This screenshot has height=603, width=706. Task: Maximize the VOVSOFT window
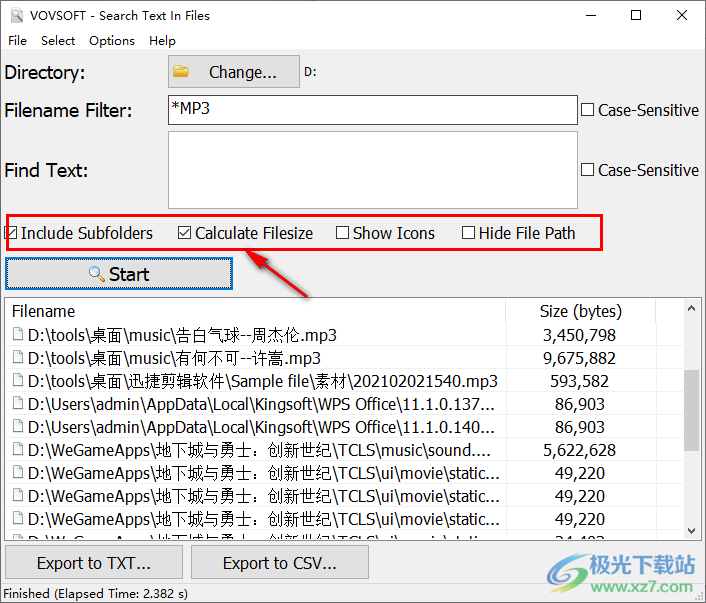(636, 15)
